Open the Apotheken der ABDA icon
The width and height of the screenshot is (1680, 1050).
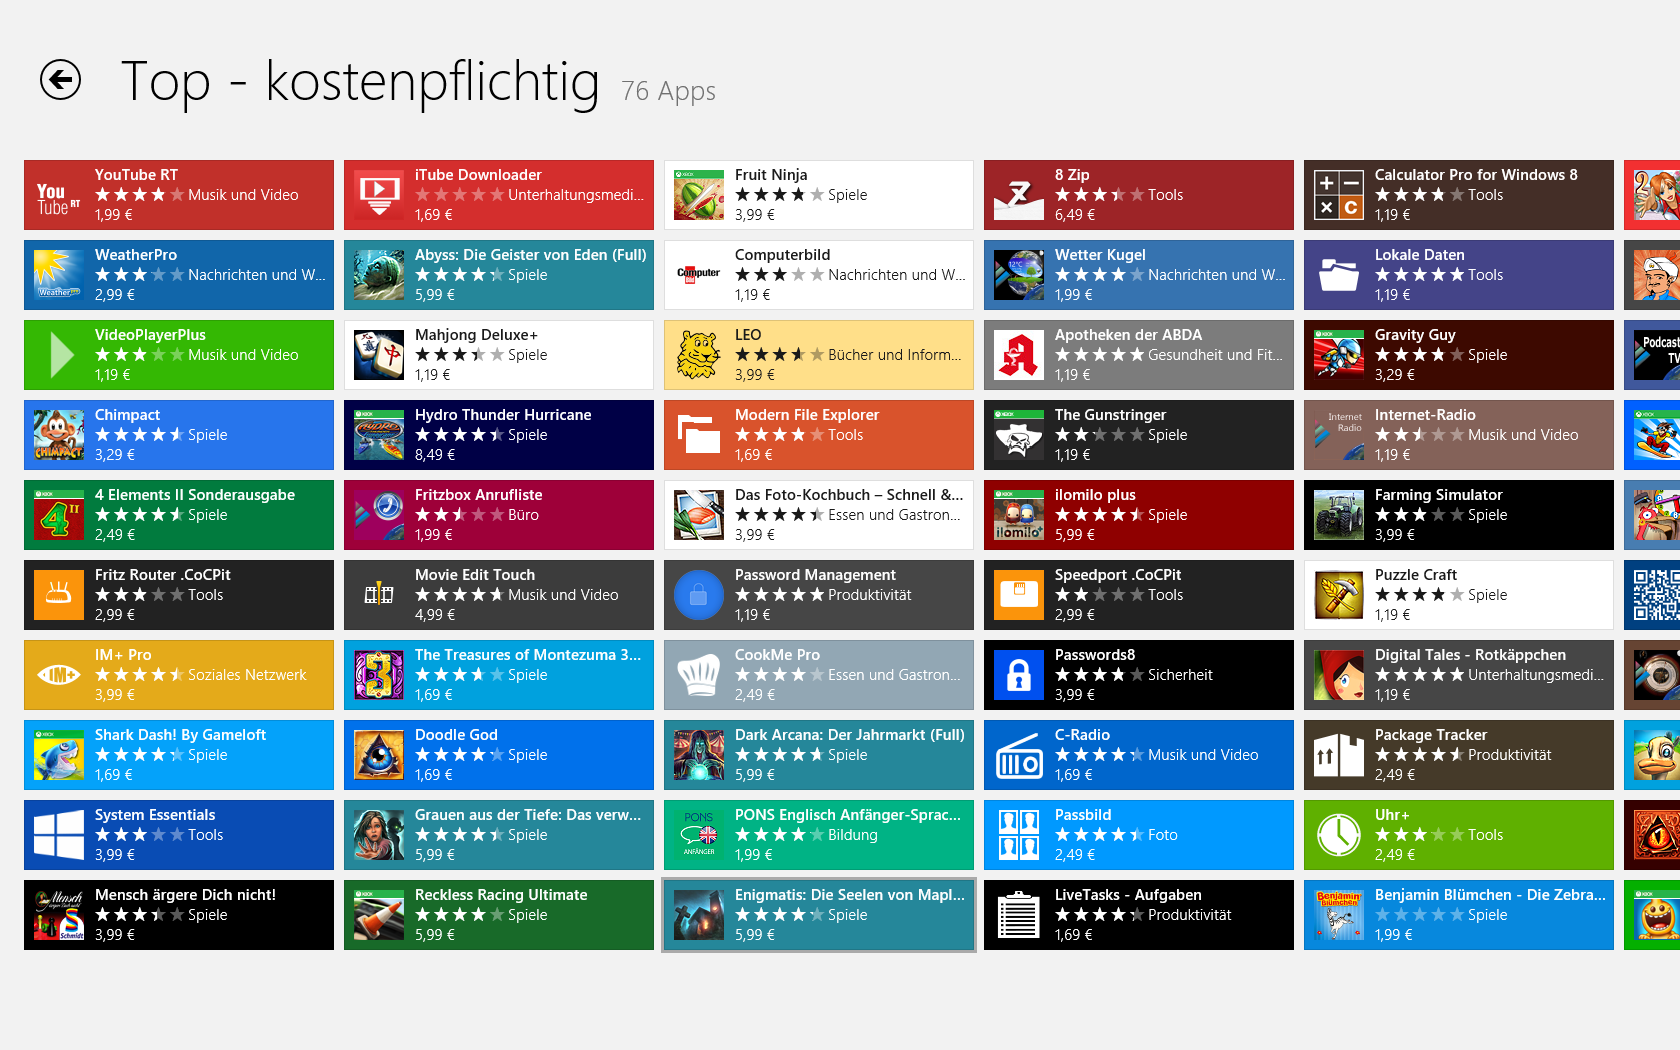1019,355
